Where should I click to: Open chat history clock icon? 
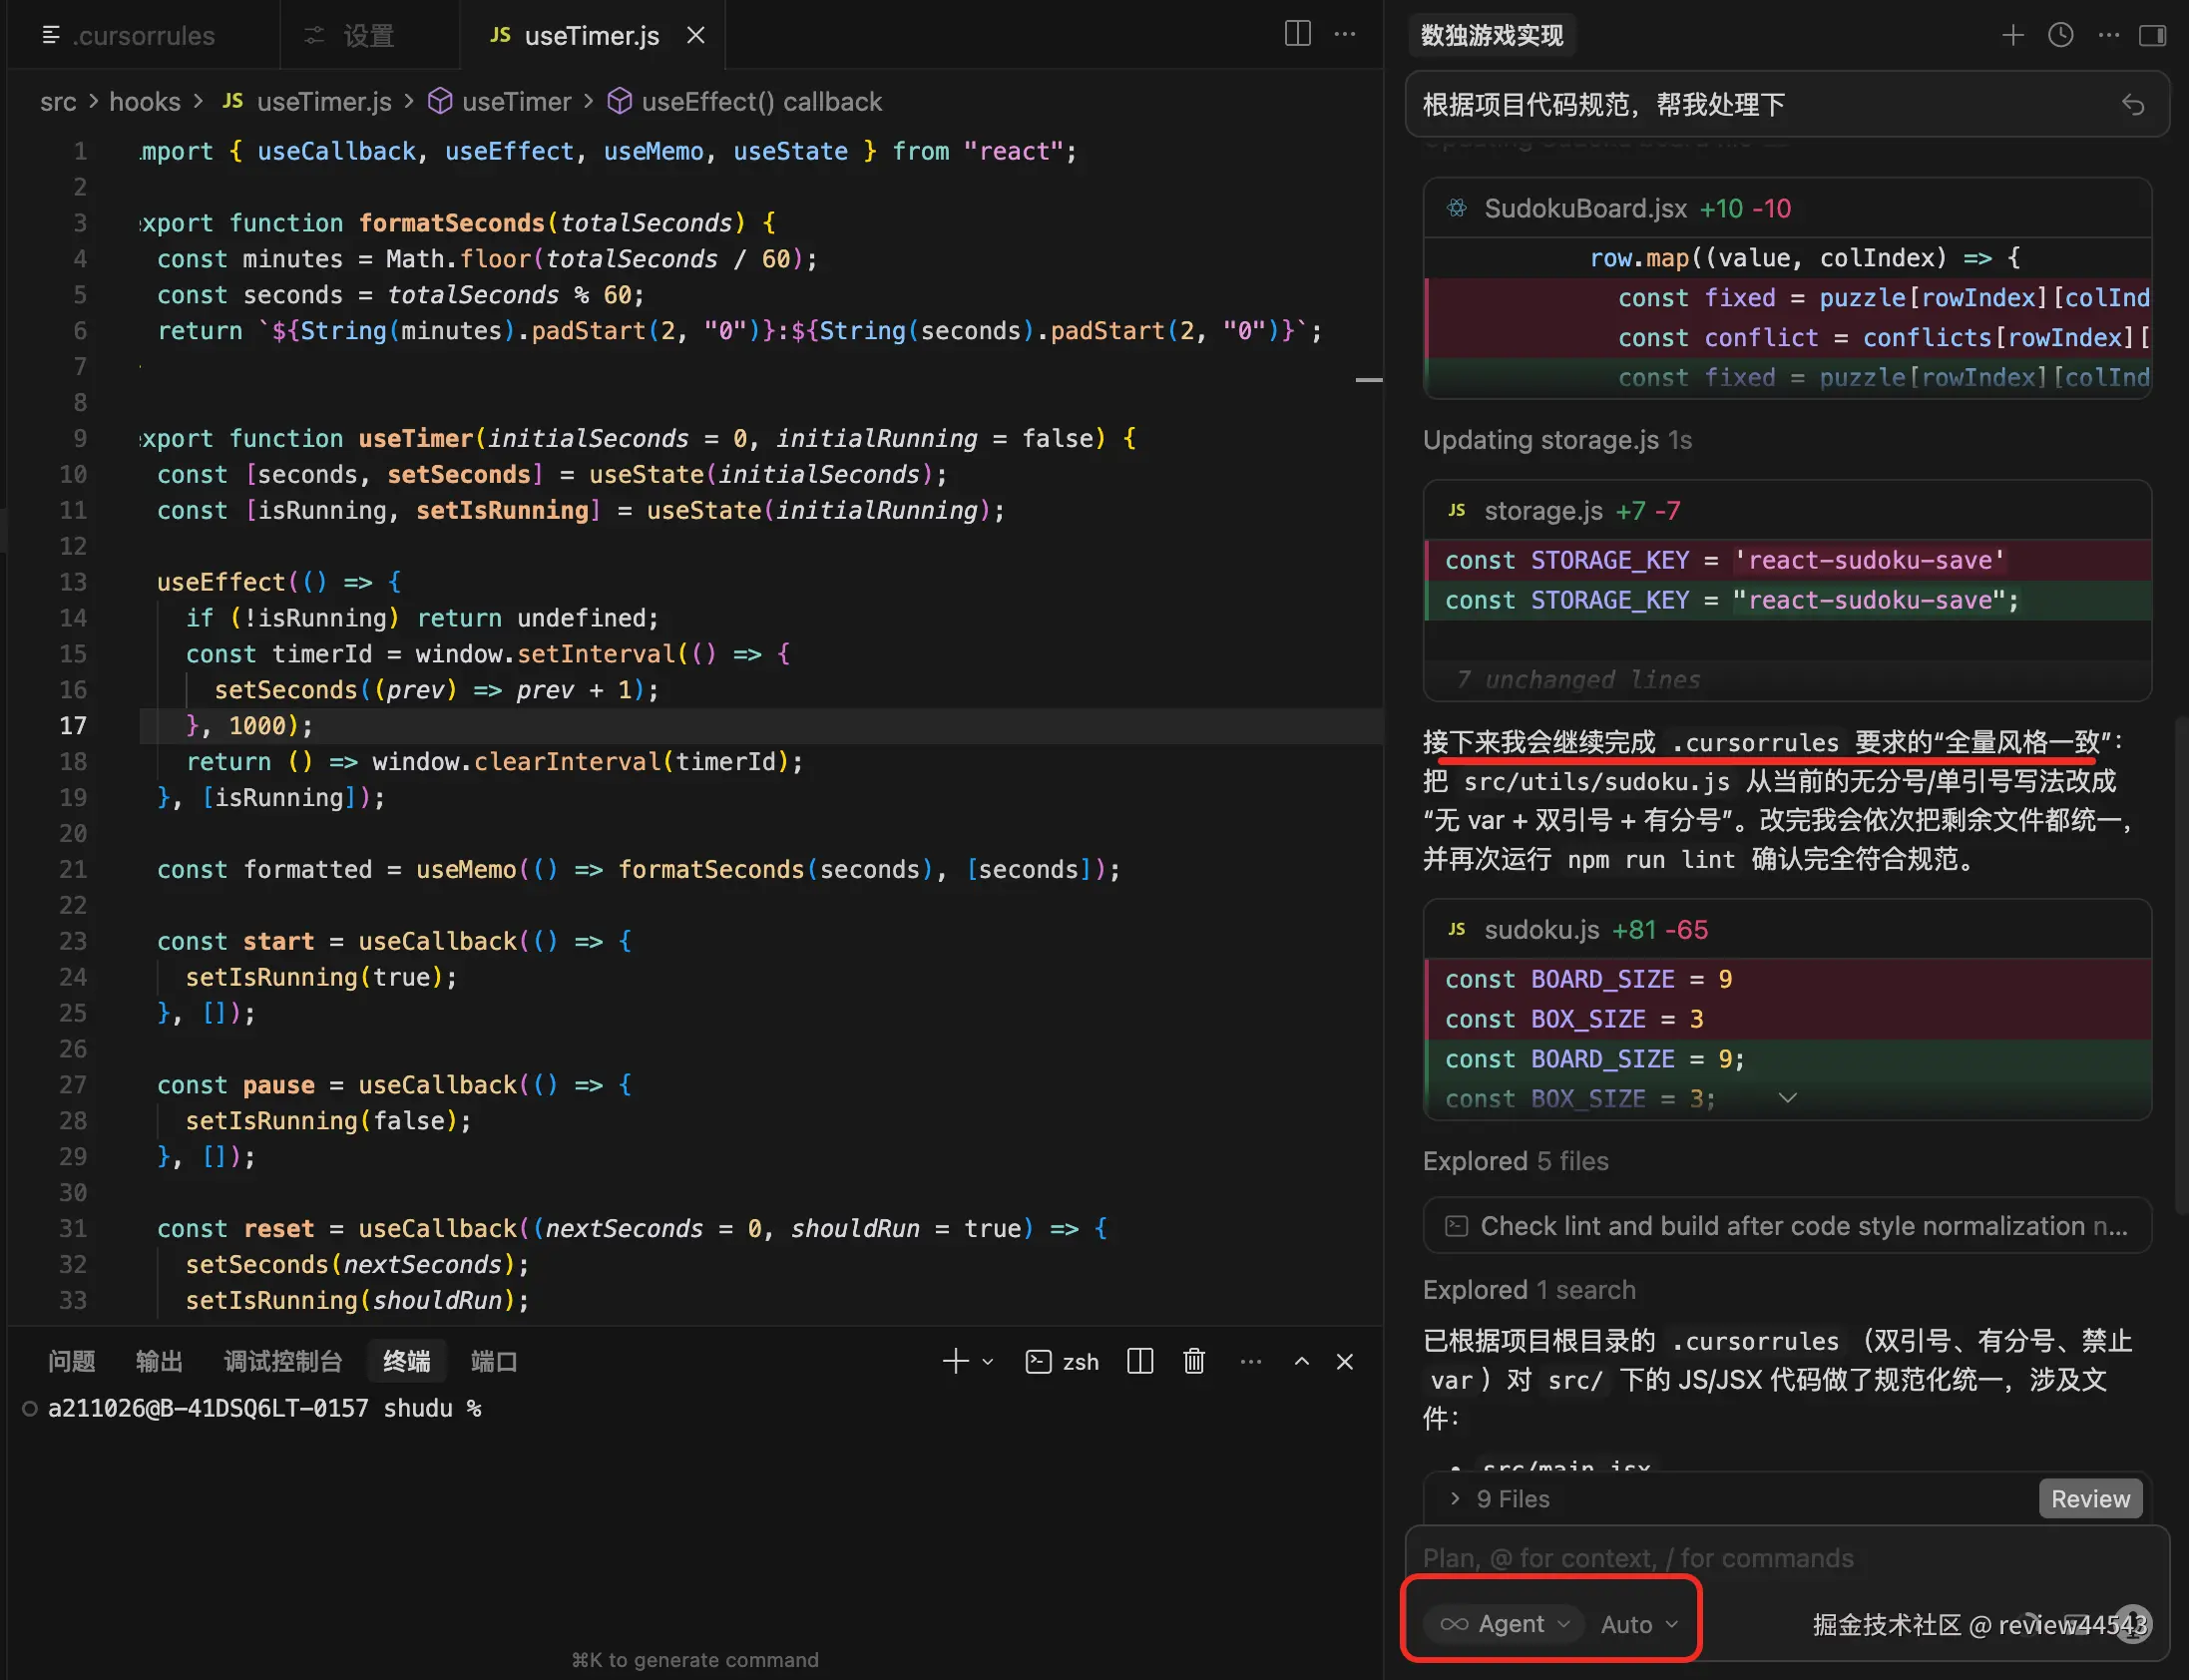pyautogui.click(x=2060, y=35)
